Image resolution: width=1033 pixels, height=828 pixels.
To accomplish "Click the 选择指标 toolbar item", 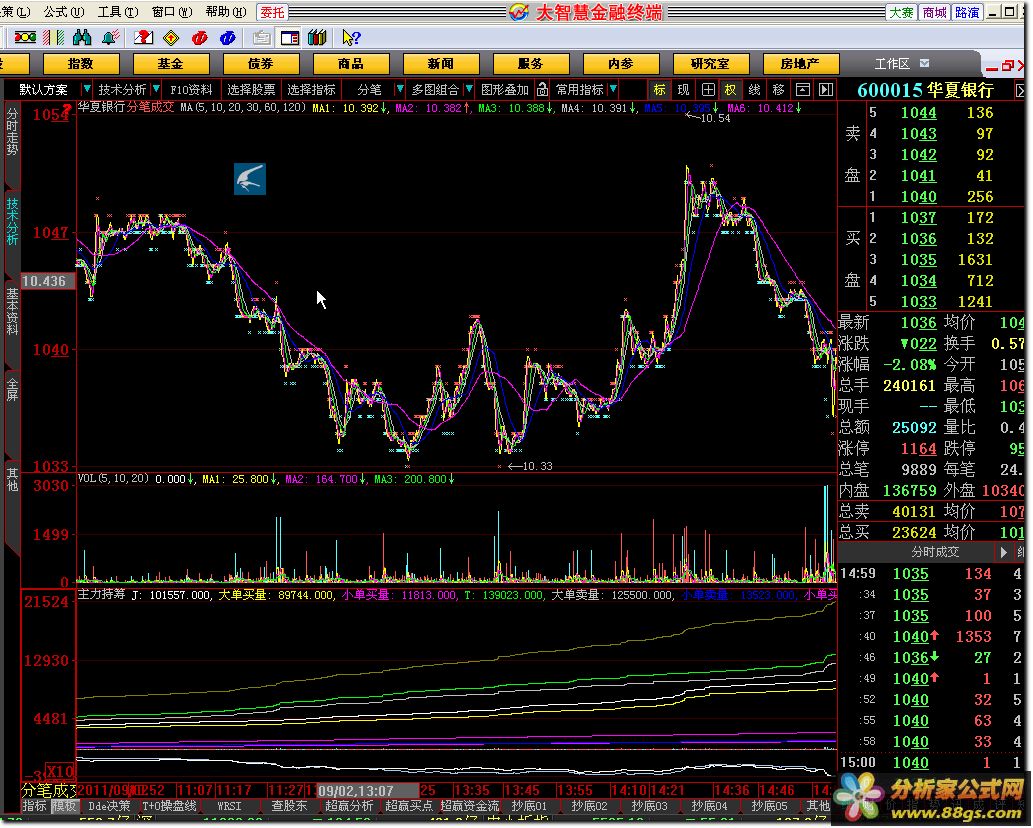I will [x=311, y=90].
